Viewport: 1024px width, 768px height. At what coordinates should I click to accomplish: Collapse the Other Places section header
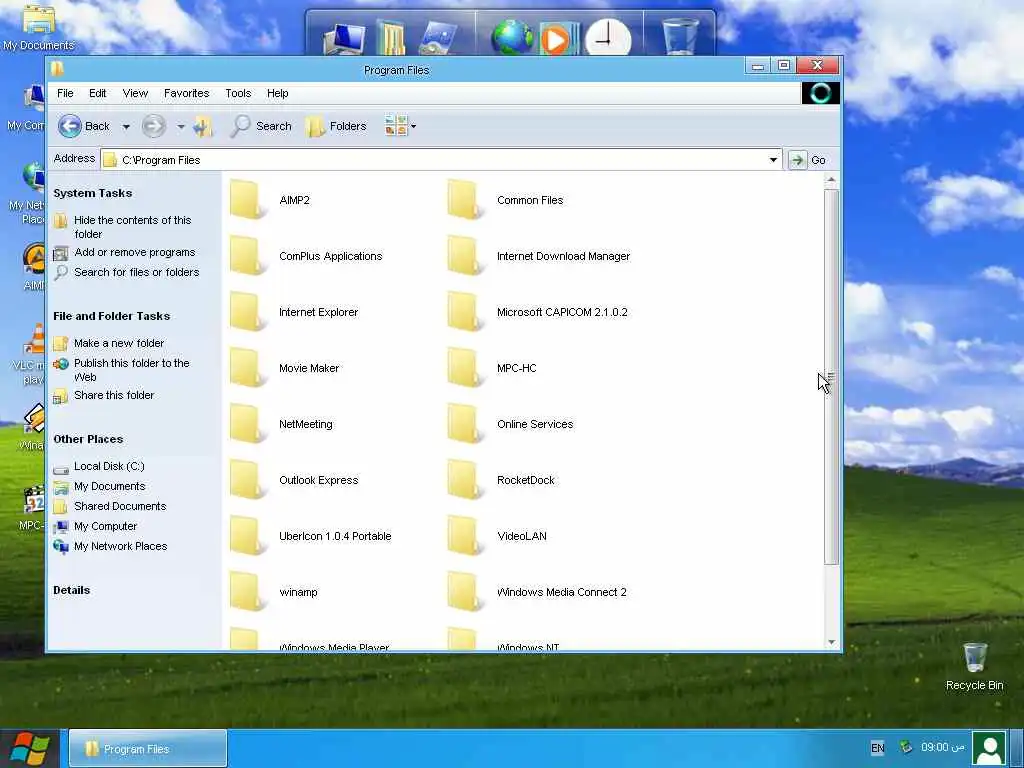(x=88, y=439)
